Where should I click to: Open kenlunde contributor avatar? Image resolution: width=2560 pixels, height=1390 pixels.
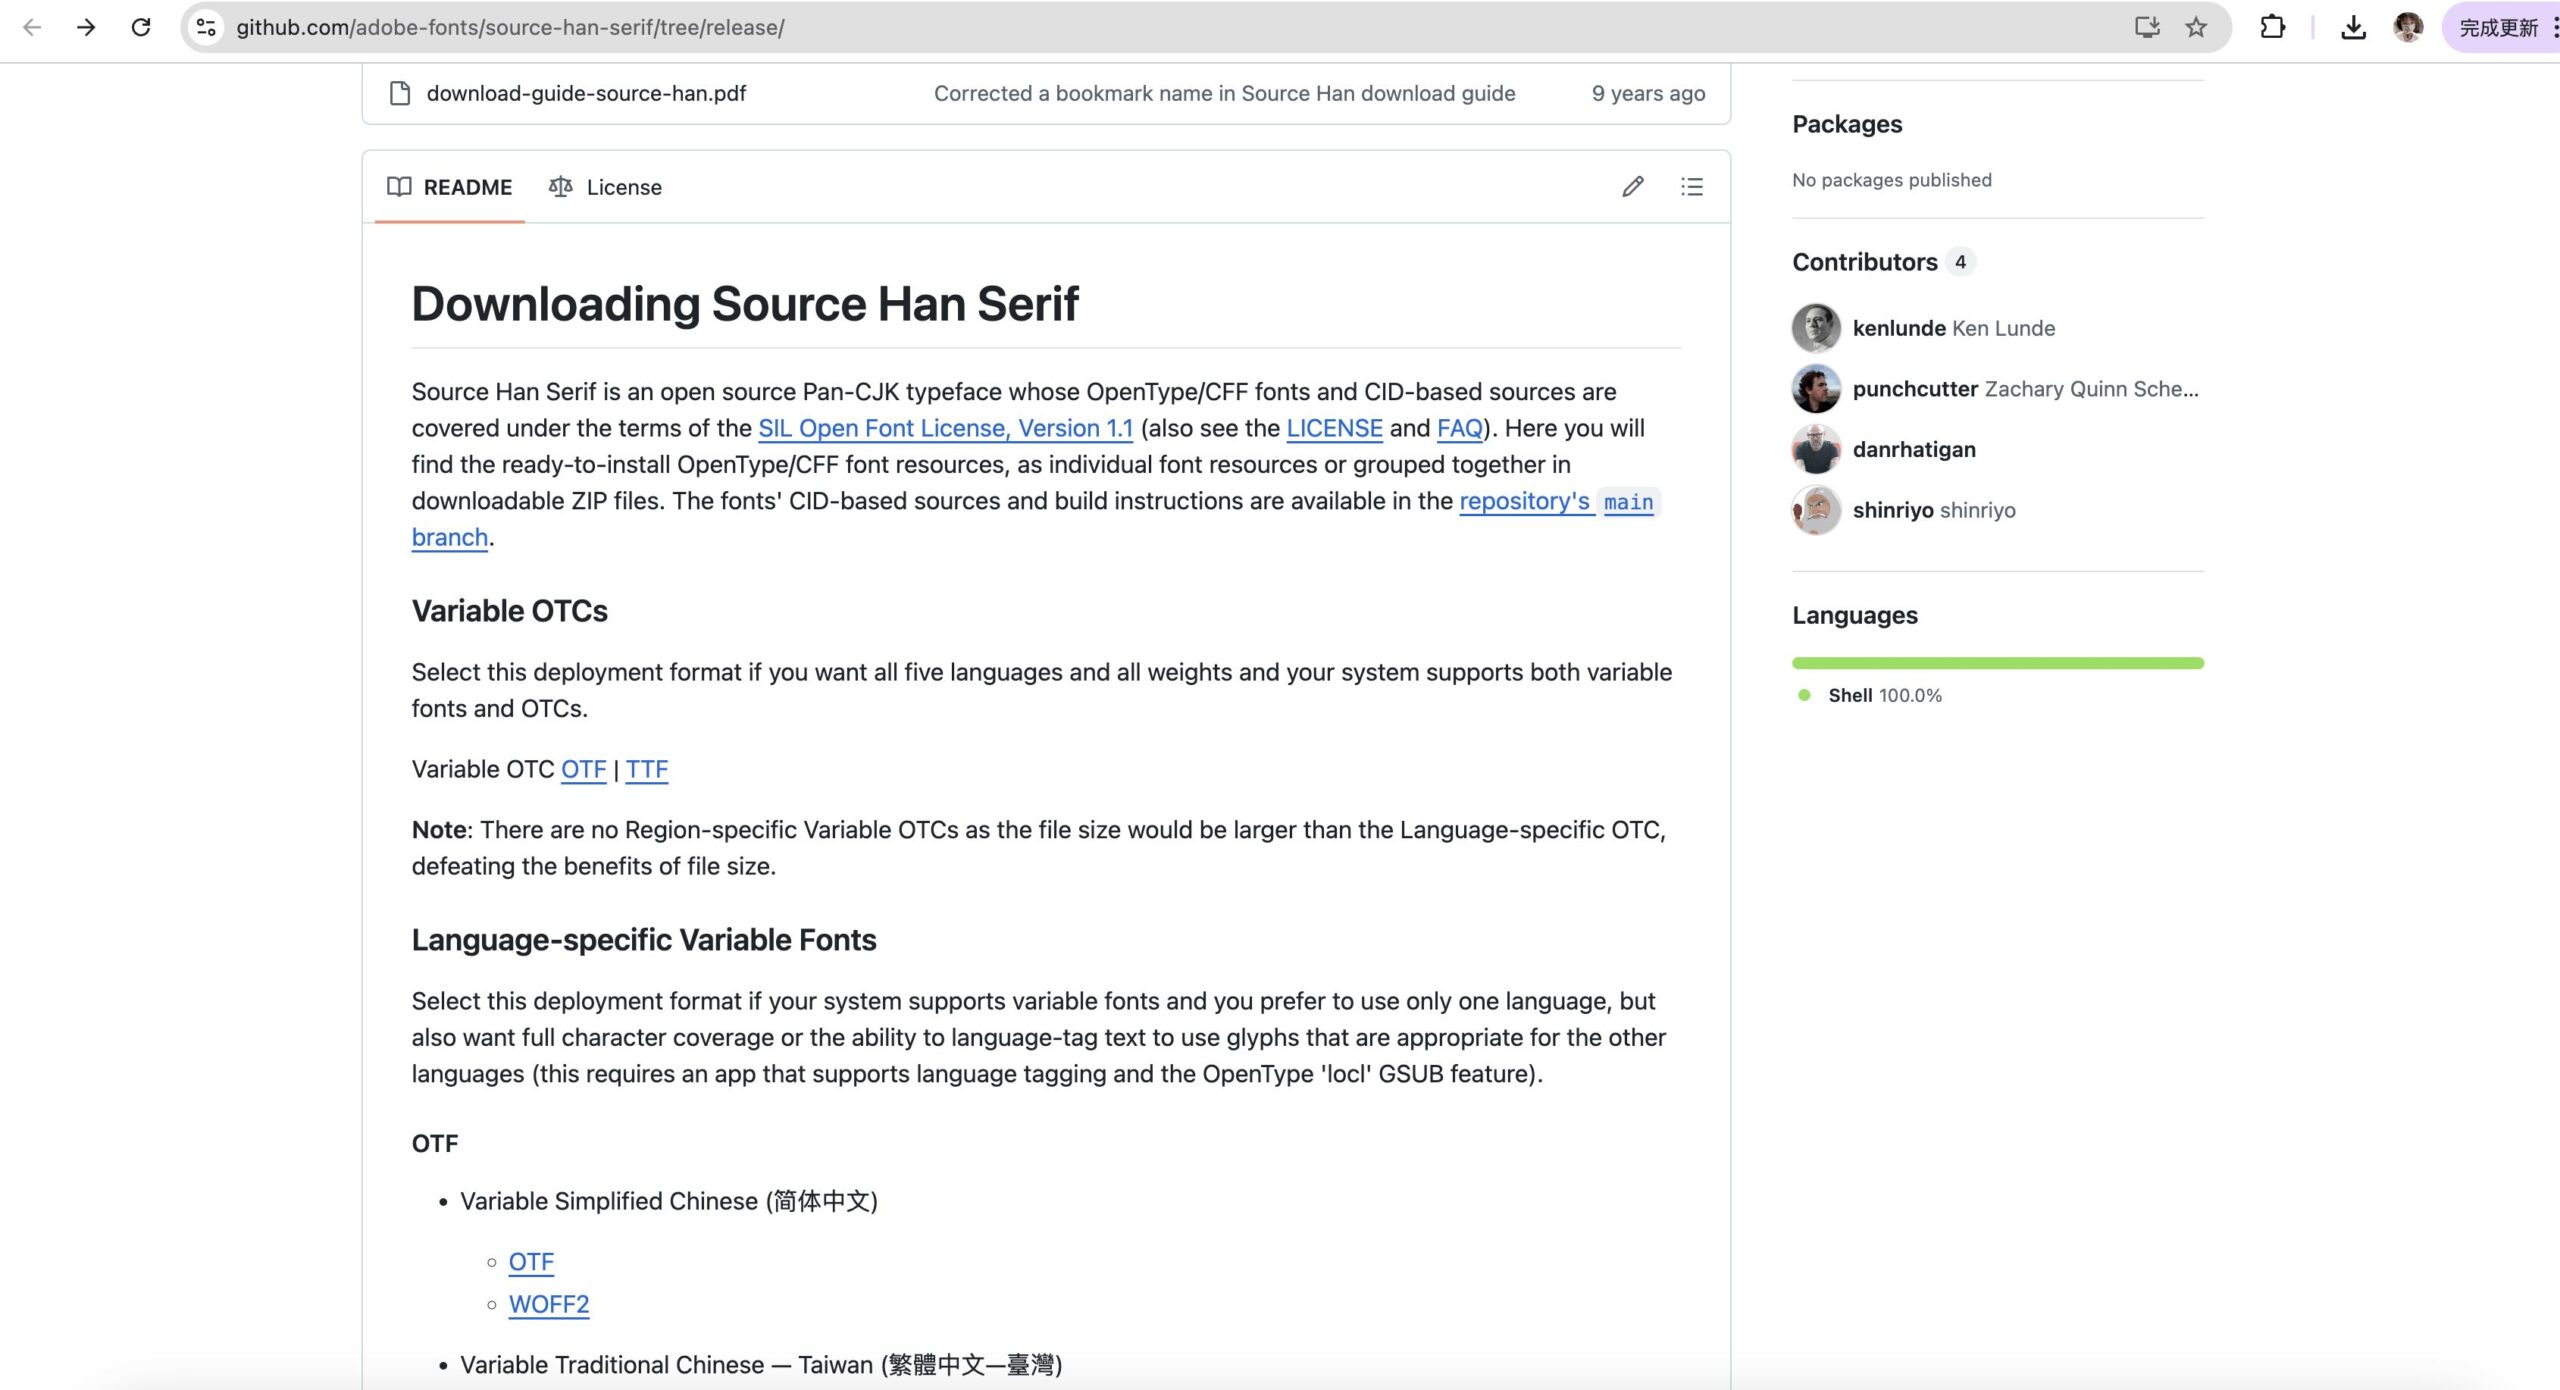pos(1816,328)
